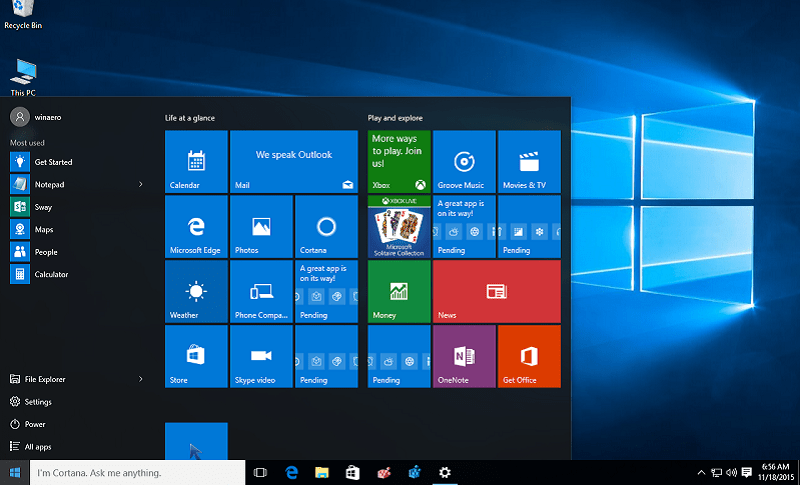The width and height of the screenshot is (800, 485).
Task: Select the This PC desktop icon
Action: click(23, 78)
